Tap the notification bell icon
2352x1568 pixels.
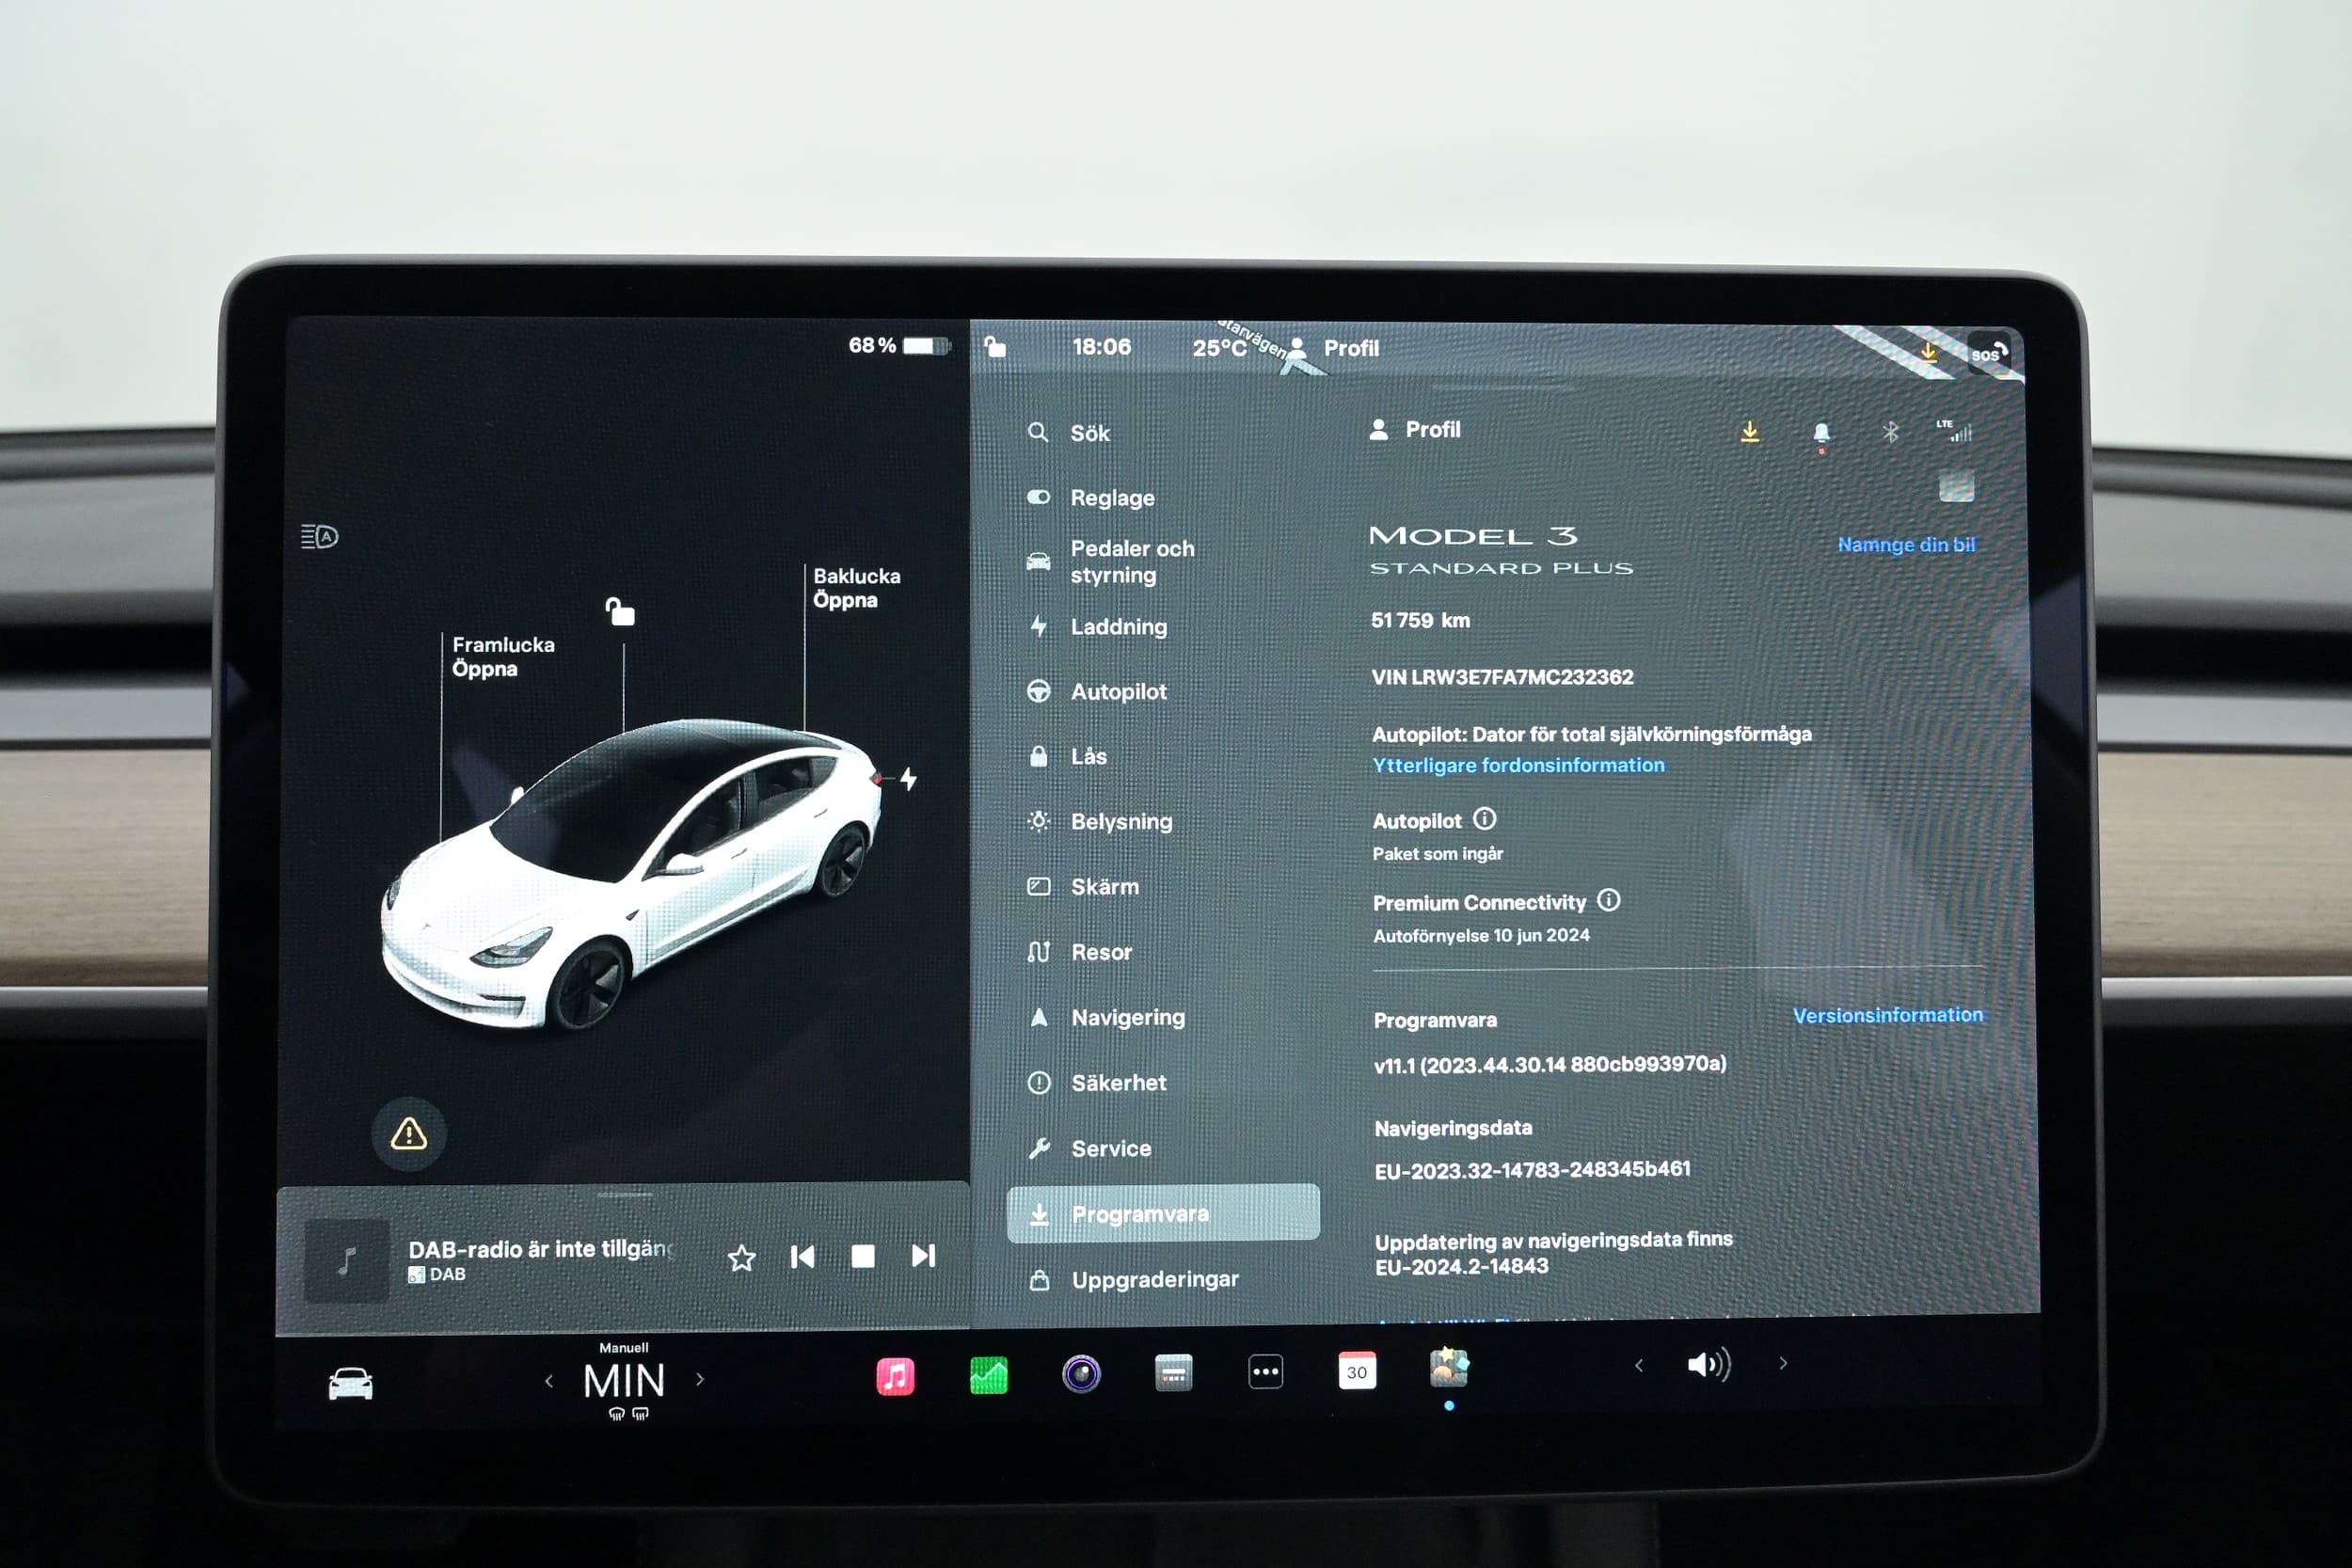tap(1821, 433)
